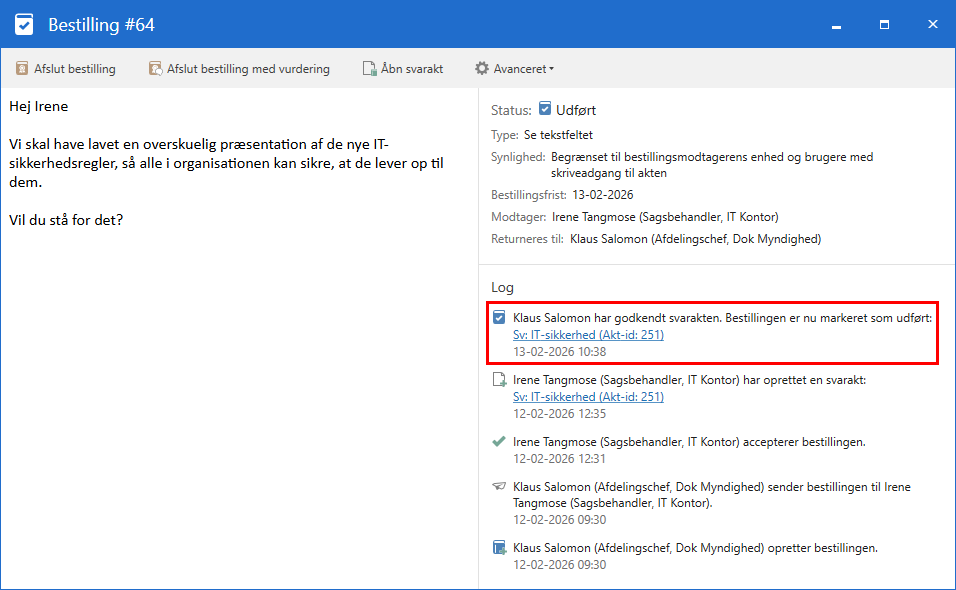Maximize the Bestilling #64 window
Image resolution: width=956 pixels, height=590 pixels.
(884, 24)
